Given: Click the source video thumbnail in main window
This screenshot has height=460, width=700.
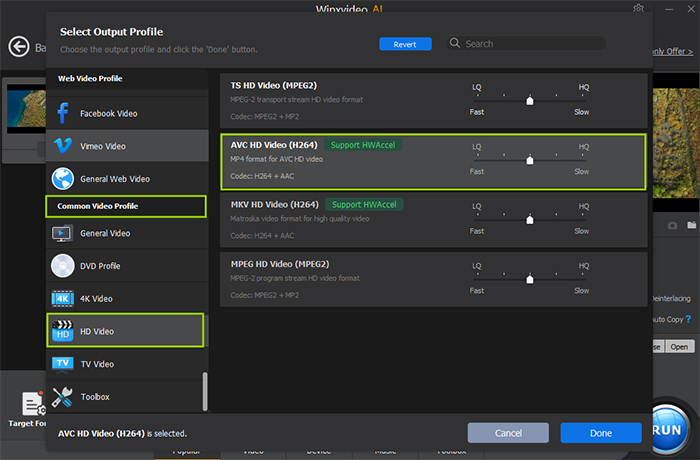Looking at the screenshot, I should pos(26,109).
